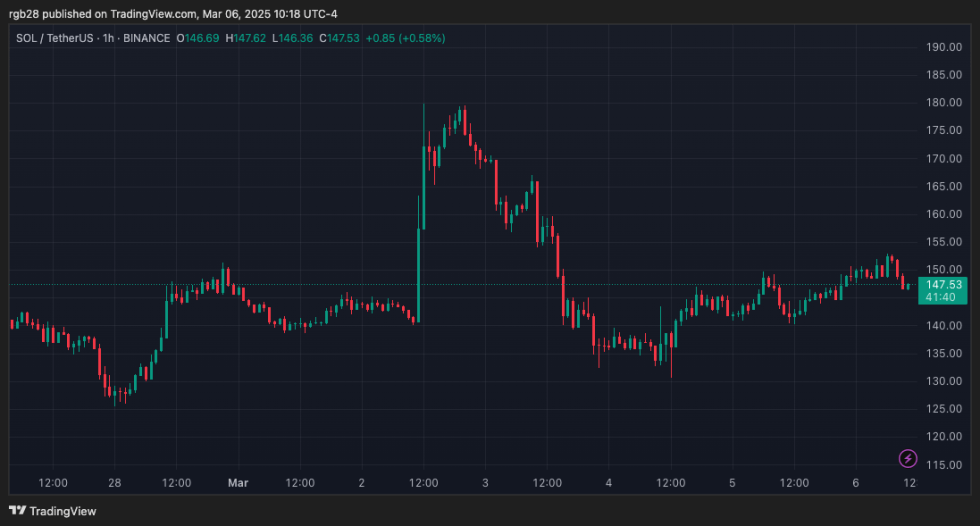Select the 28 date label on time axis
The height and width of the screenshot is (526, 980).
pos(115,483)
